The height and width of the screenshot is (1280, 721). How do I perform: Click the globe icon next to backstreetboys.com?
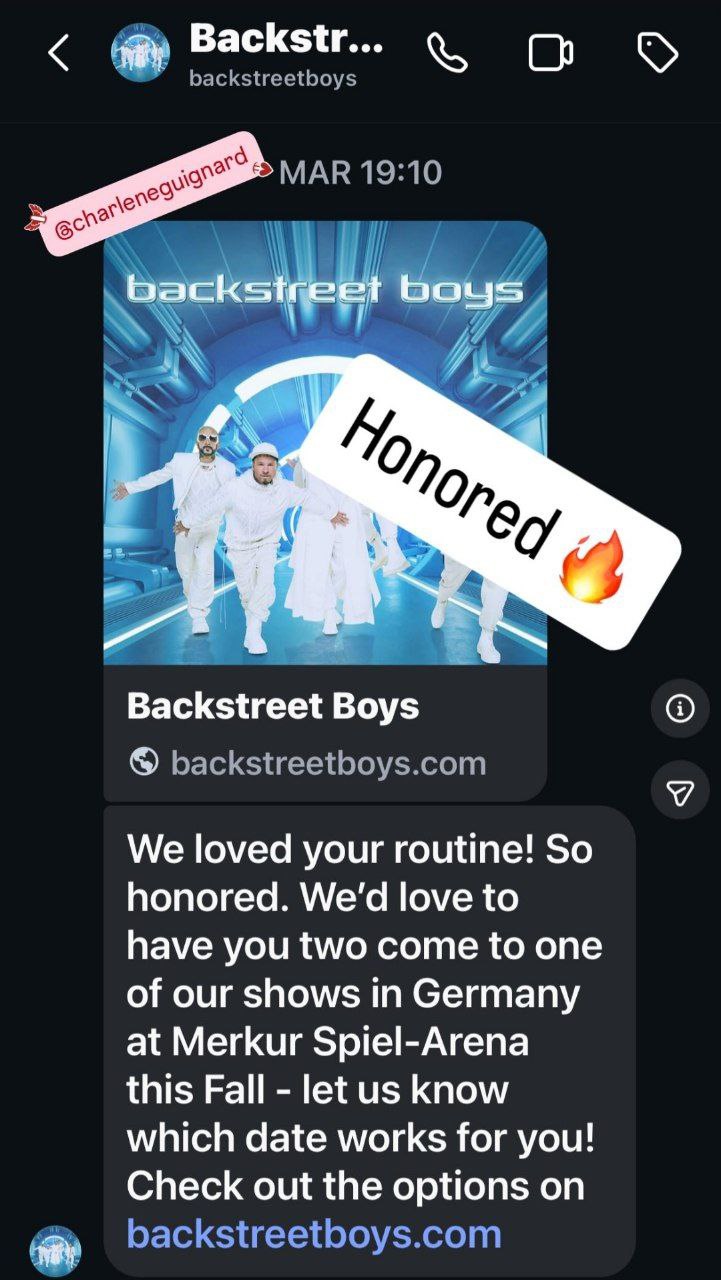coord(144,763)
